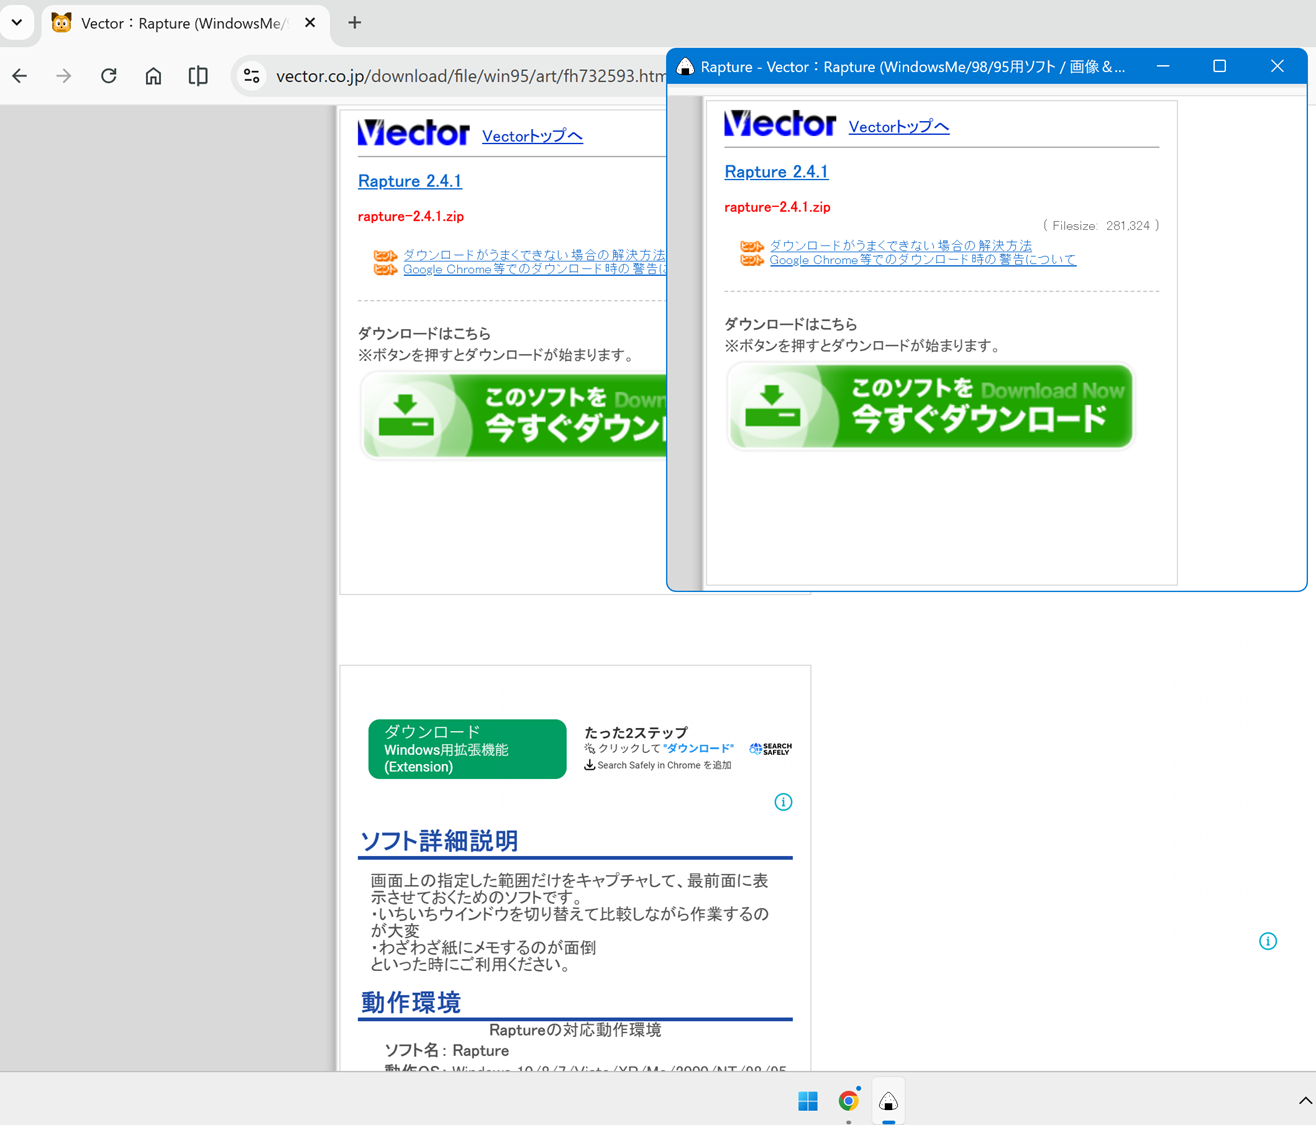Click the rapture-2.4.1.zip filename in the Chrome page
Viewport: 1316px width, 1125px height.
(411, 216)
